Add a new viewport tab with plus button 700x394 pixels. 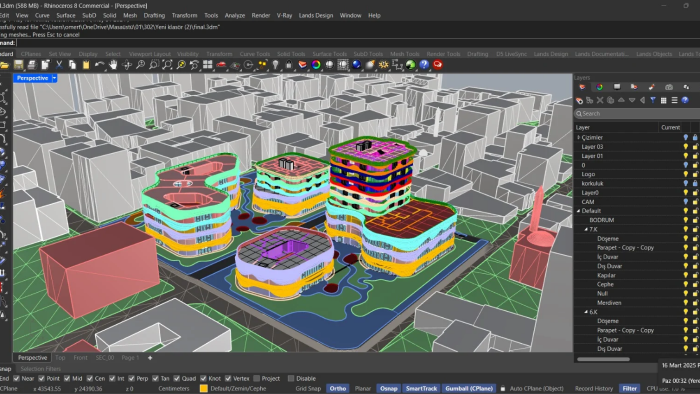(x=150, y=358)
